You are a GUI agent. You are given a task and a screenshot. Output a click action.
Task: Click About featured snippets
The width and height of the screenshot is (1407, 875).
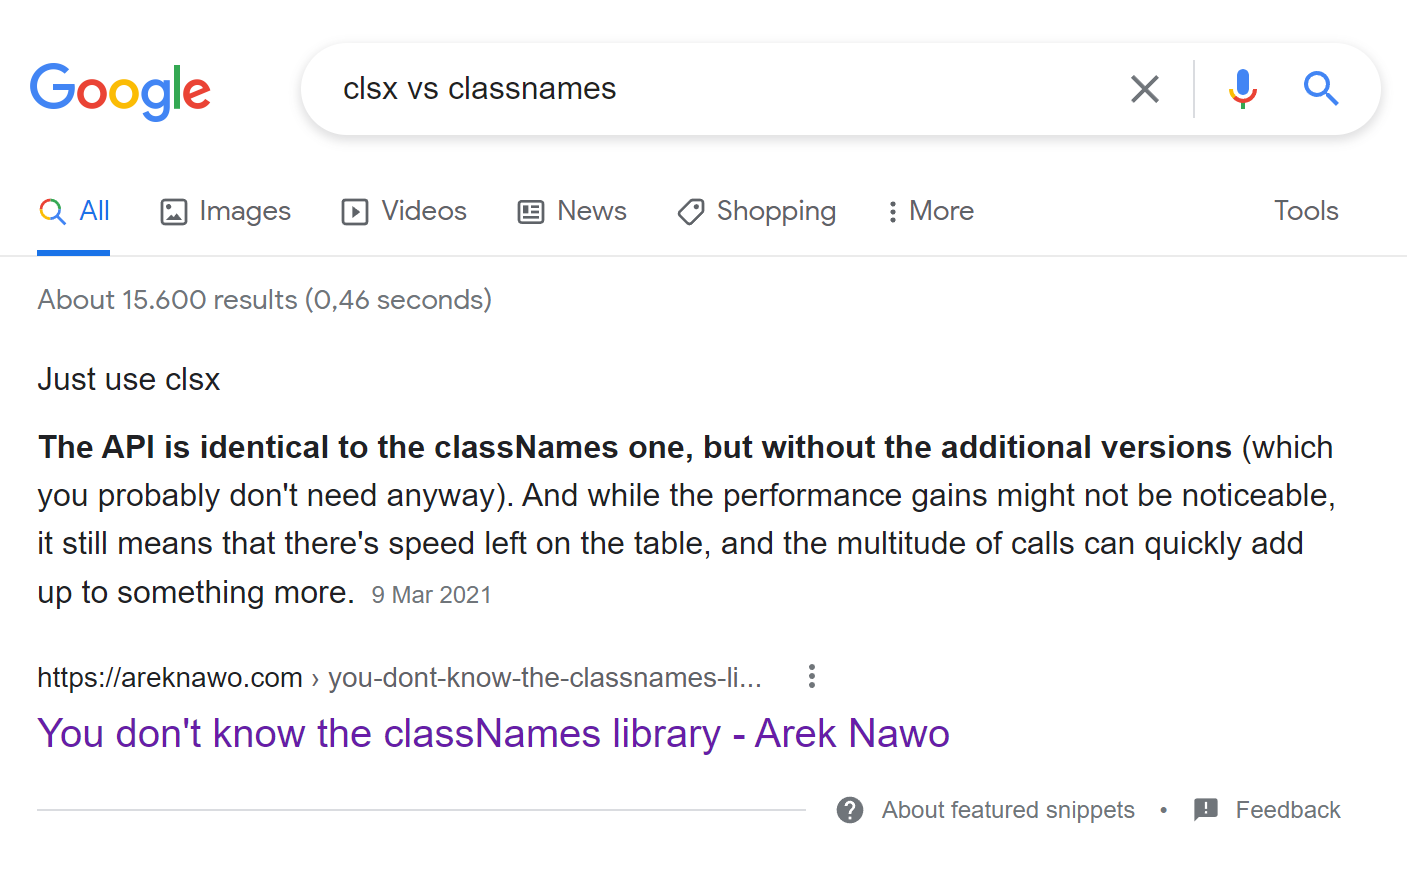point(1007,810)
